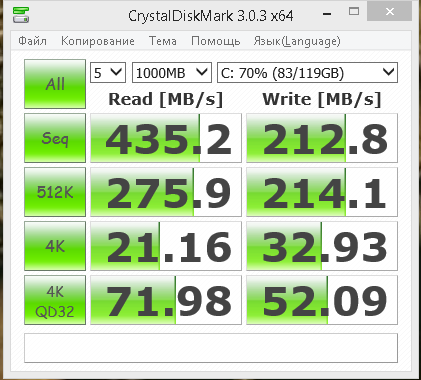Open the Копирование menu
The width and height of the screenshot is (421, 380).
[98, 41]
